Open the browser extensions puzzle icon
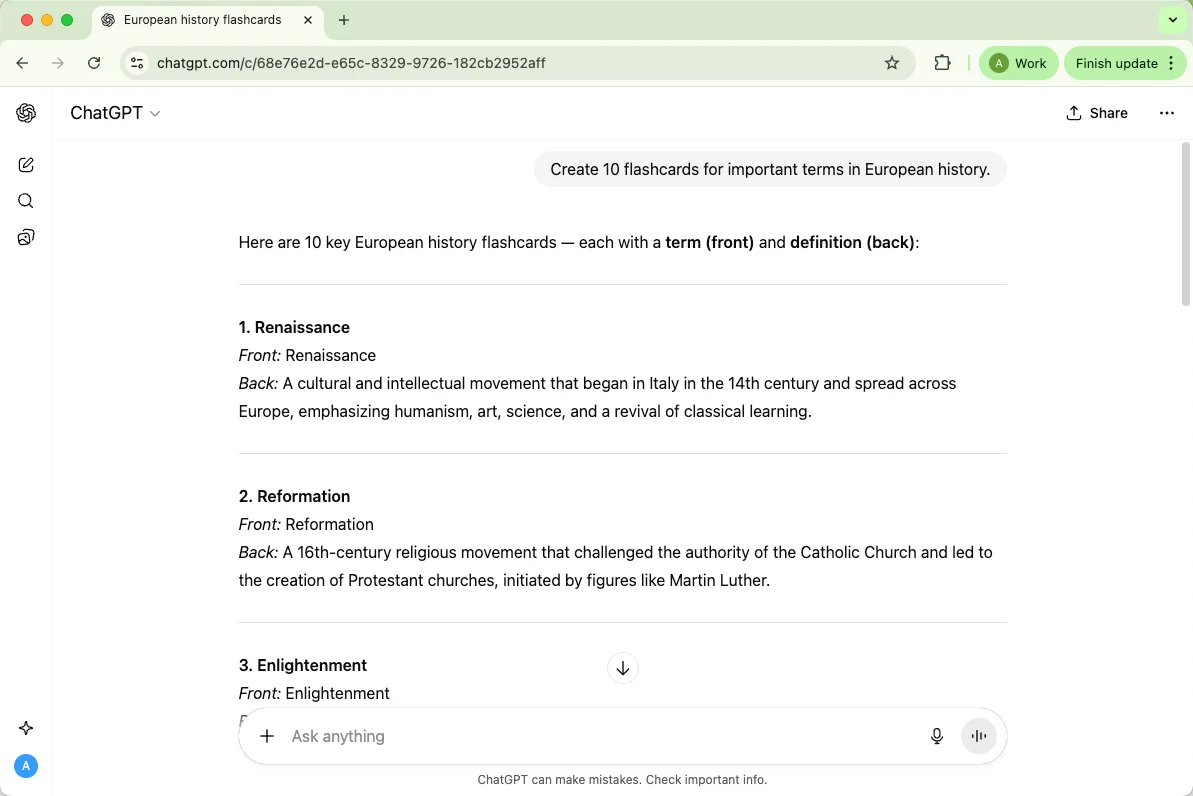Image resolution: width=1193 pixels, height=796 pixels. point(942,63)
